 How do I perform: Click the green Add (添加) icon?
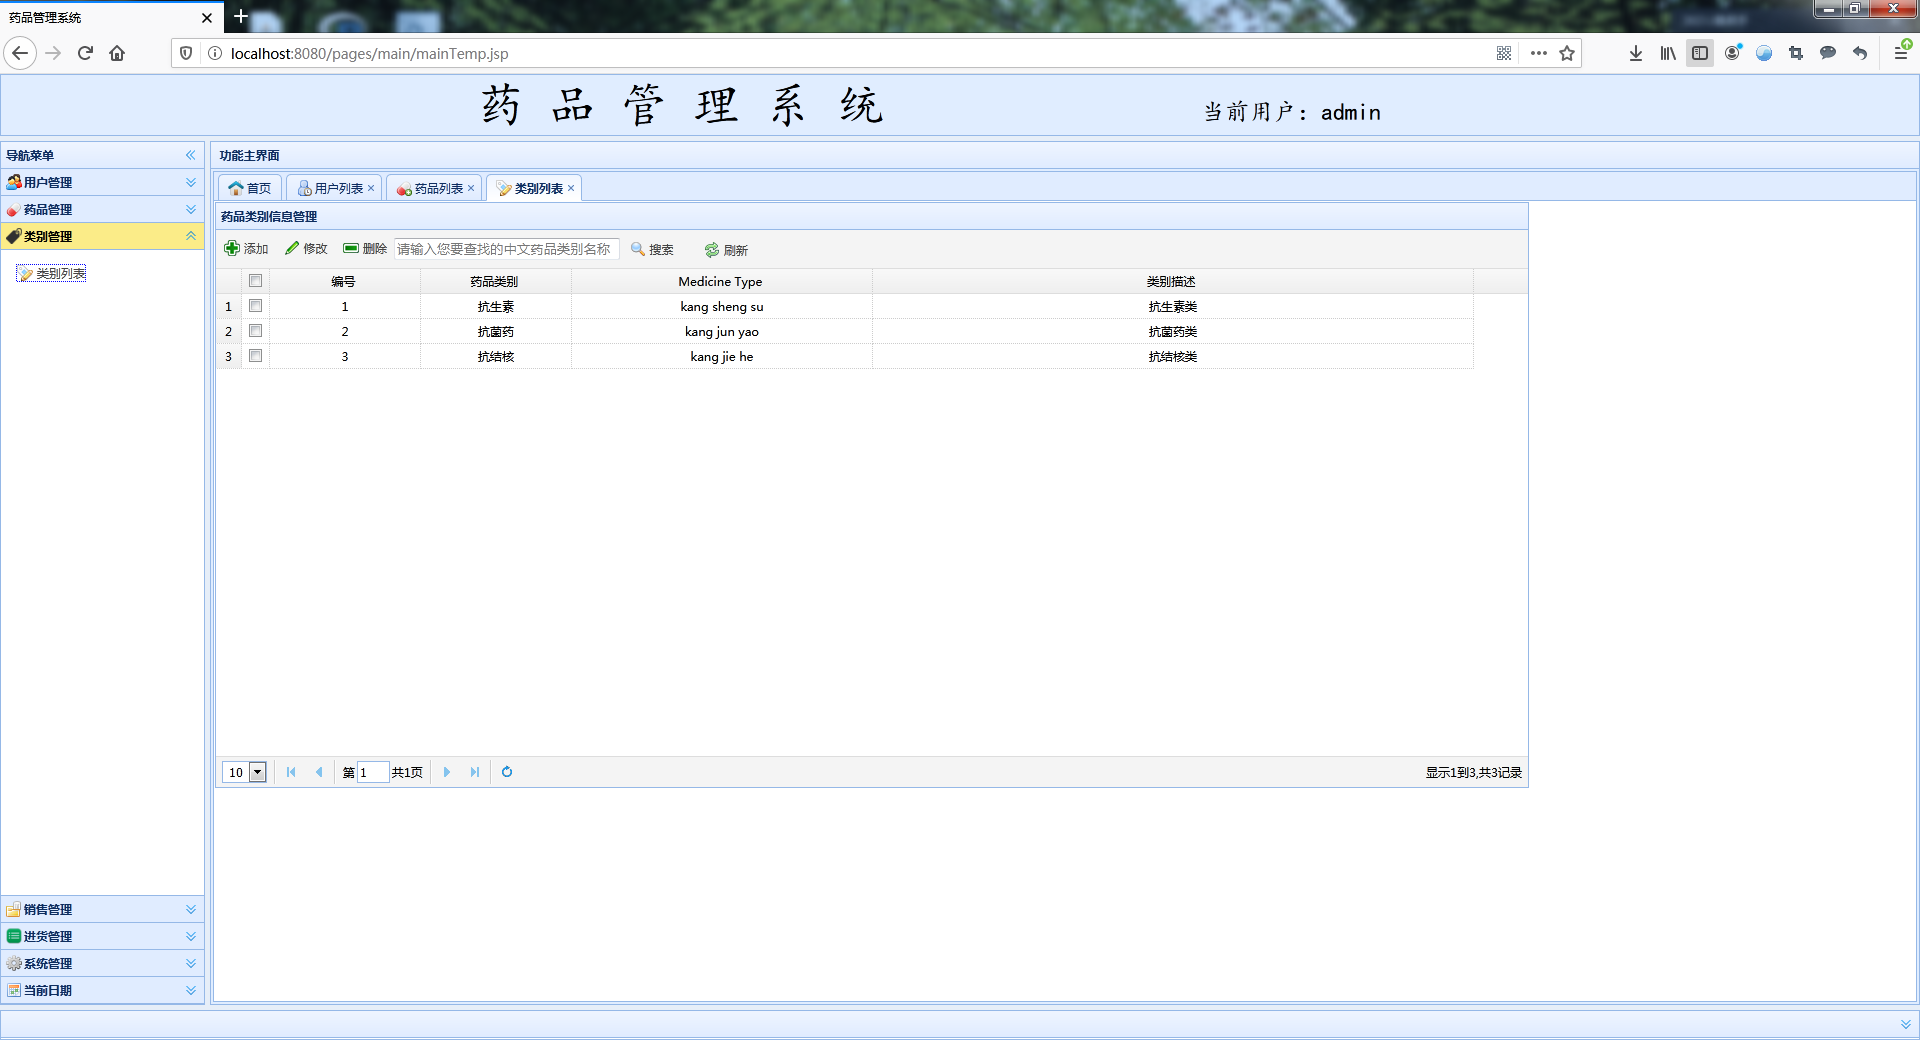232,249
